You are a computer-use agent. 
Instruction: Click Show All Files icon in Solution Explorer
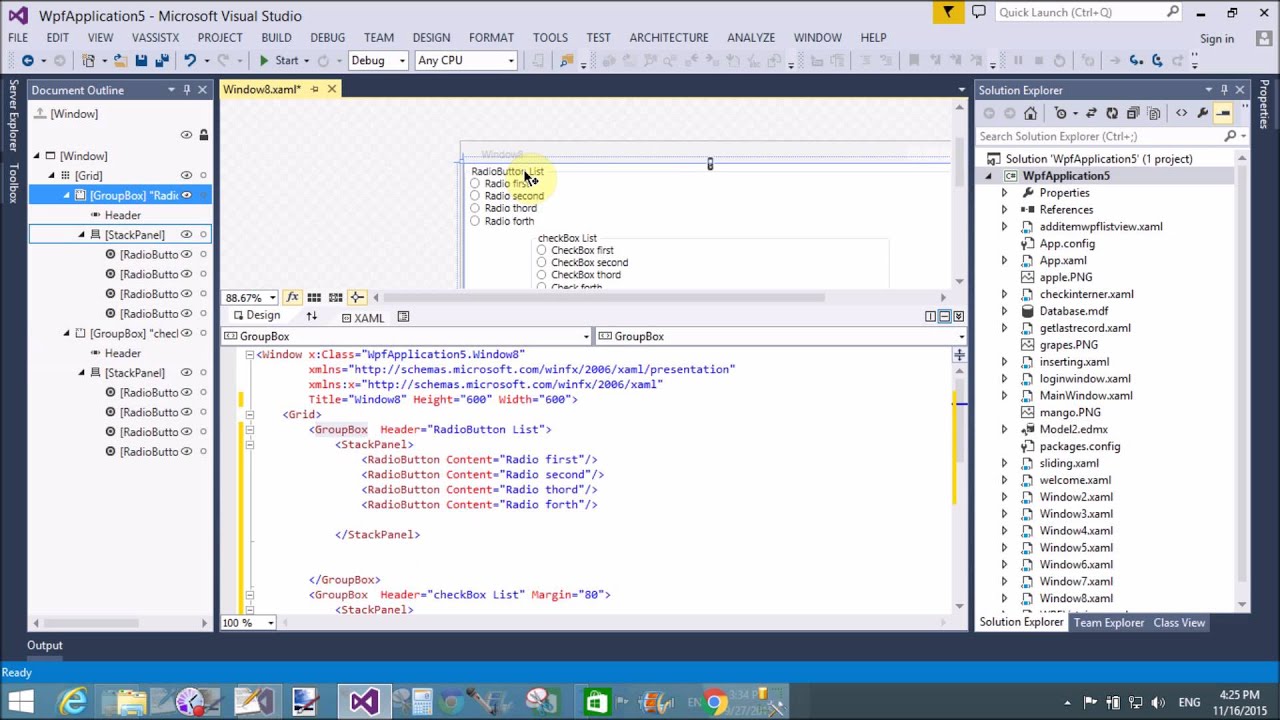click(x=1154, y=113)
